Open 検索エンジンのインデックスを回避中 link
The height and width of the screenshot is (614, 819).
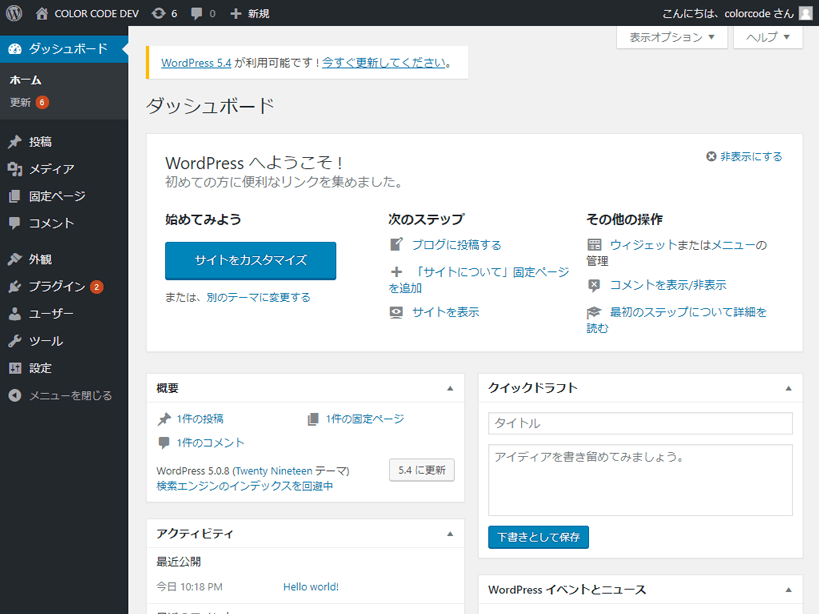pyautogui.click(x=244, y=486)
